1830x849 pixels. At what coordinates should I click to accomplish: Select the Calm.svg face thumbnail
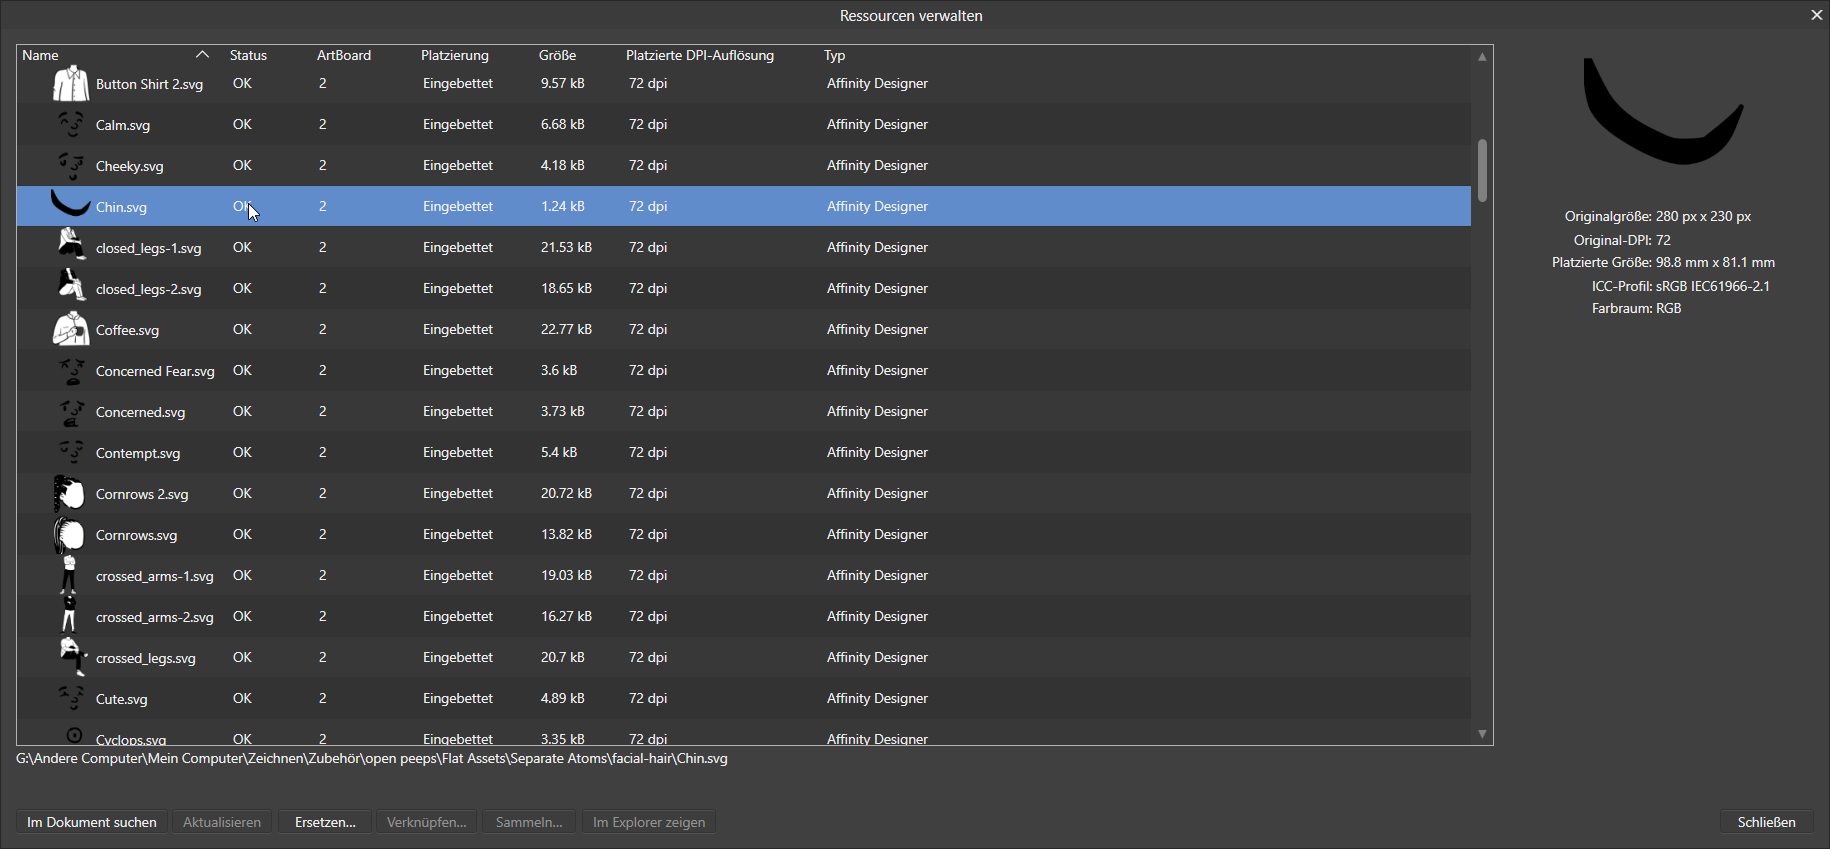click(70, 125)
